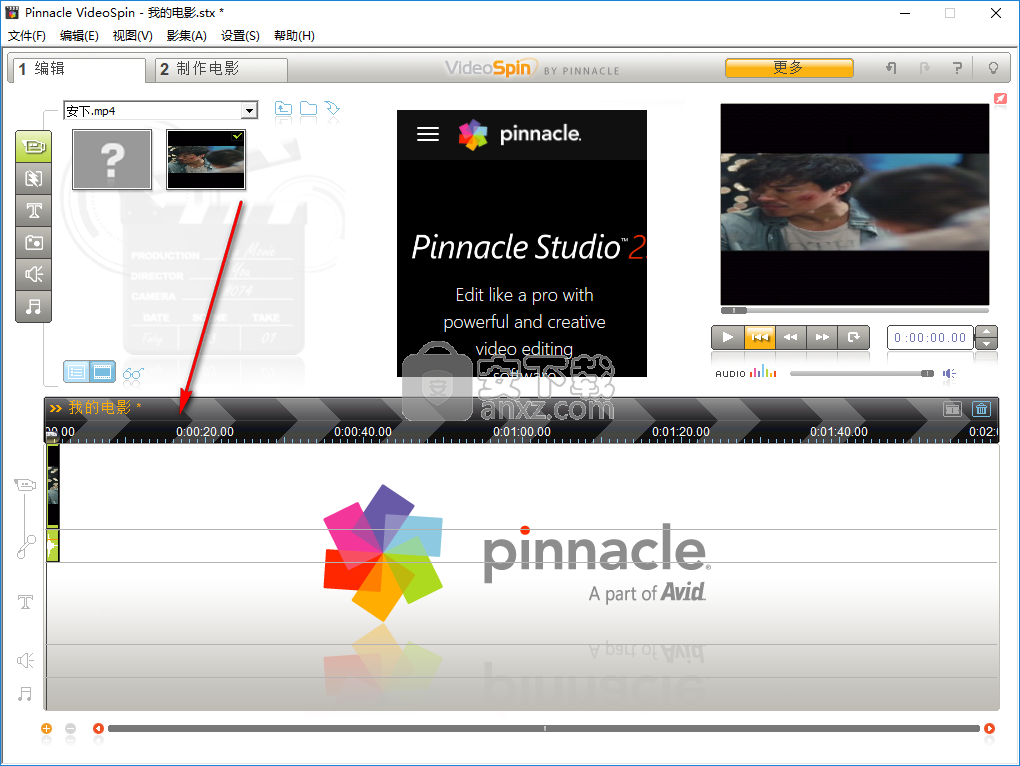Click the original audio track icon
The image size is (1020, 766).
pyautogui.click(x=25, y=547)
